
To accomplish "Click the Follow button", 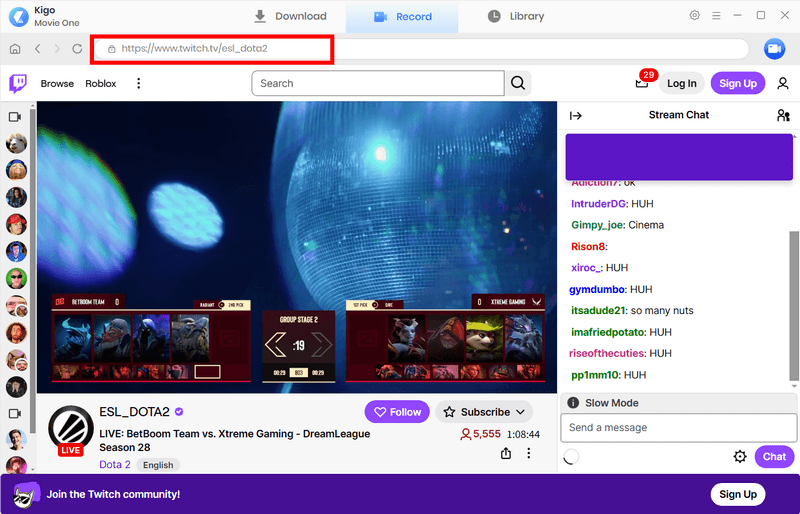I will click(397, 412).
